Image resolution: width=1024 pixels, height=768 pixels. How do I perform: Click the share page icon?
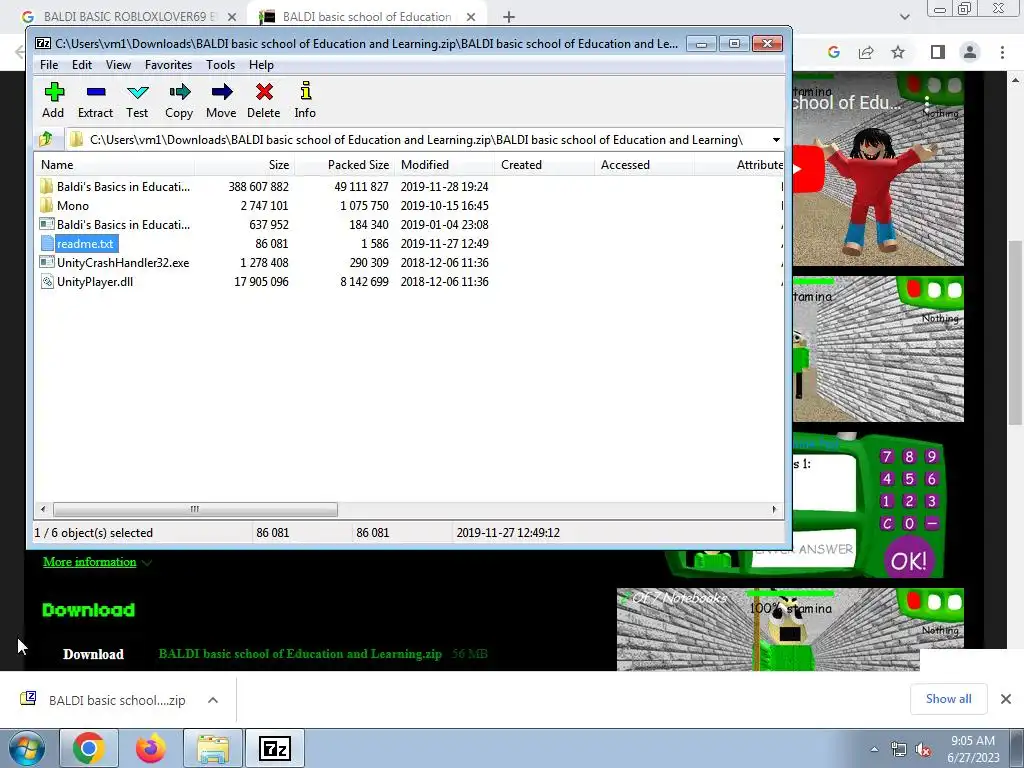pos(866,52)
